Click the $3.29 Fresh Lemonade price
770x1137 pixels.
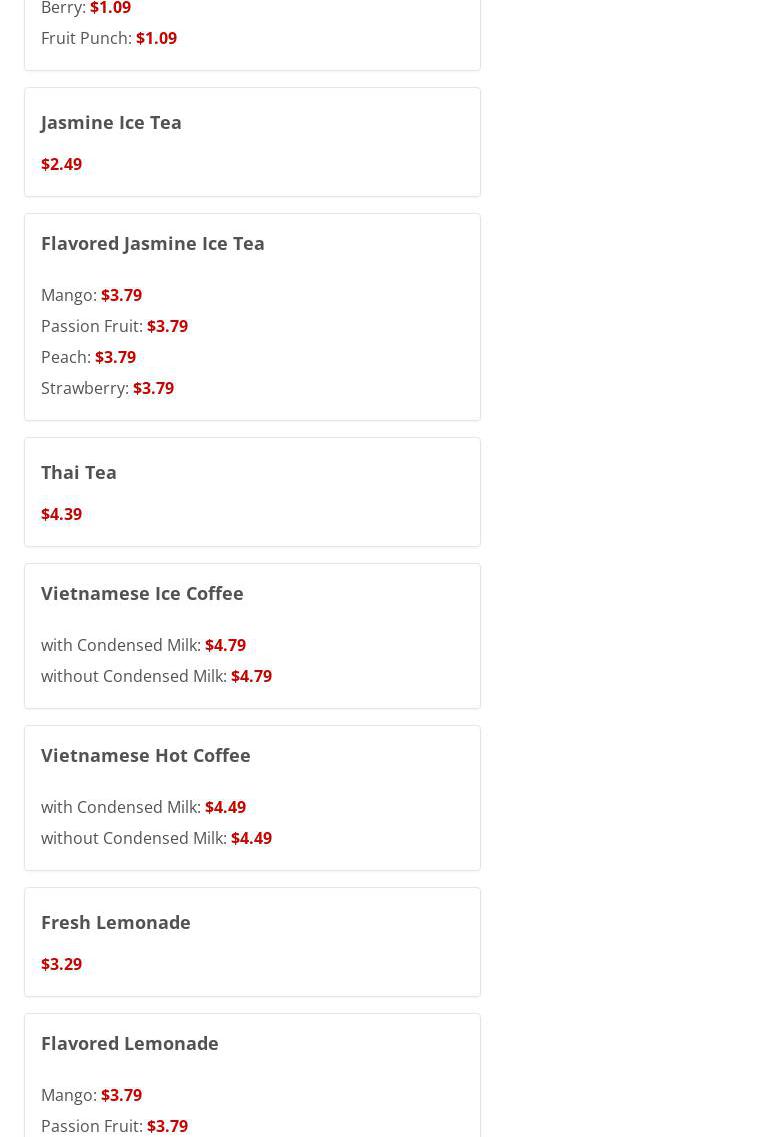tap(61, 964)
